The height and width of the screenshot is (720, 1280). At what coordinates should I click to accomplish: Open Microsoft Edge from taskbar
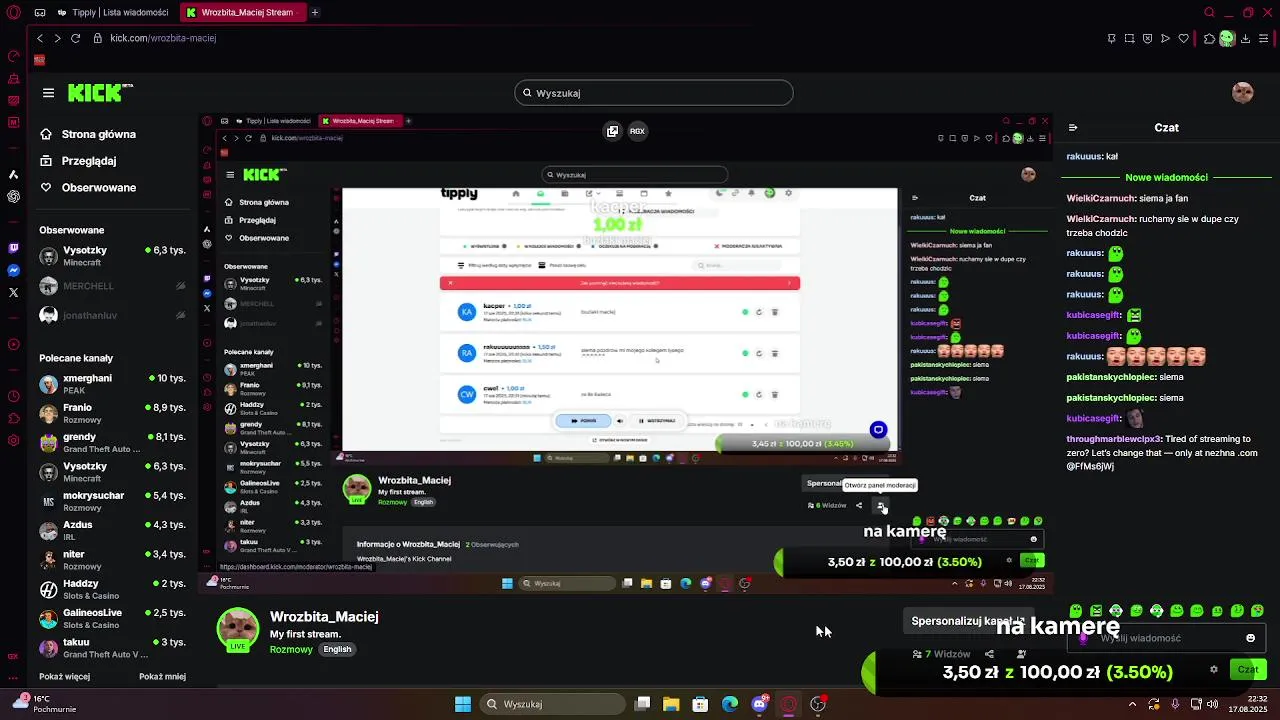pos(730,704)
